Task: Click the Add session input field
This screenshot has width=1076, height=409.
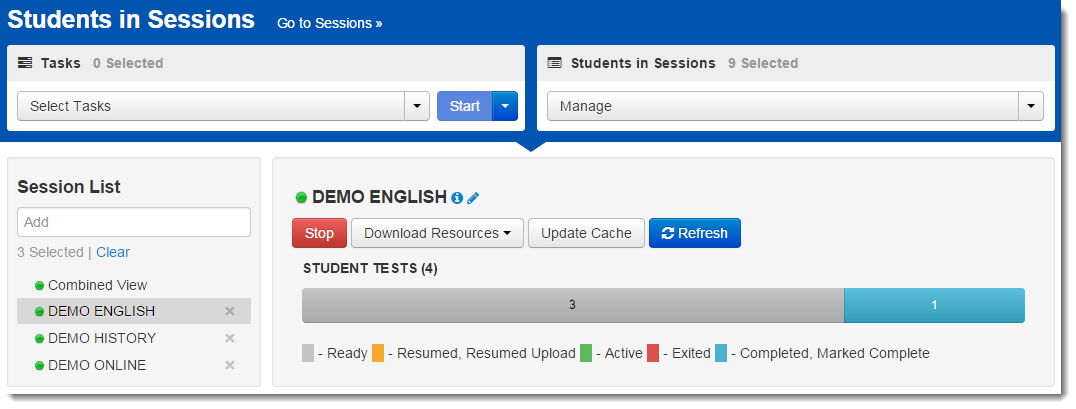Action: [134, 222]
